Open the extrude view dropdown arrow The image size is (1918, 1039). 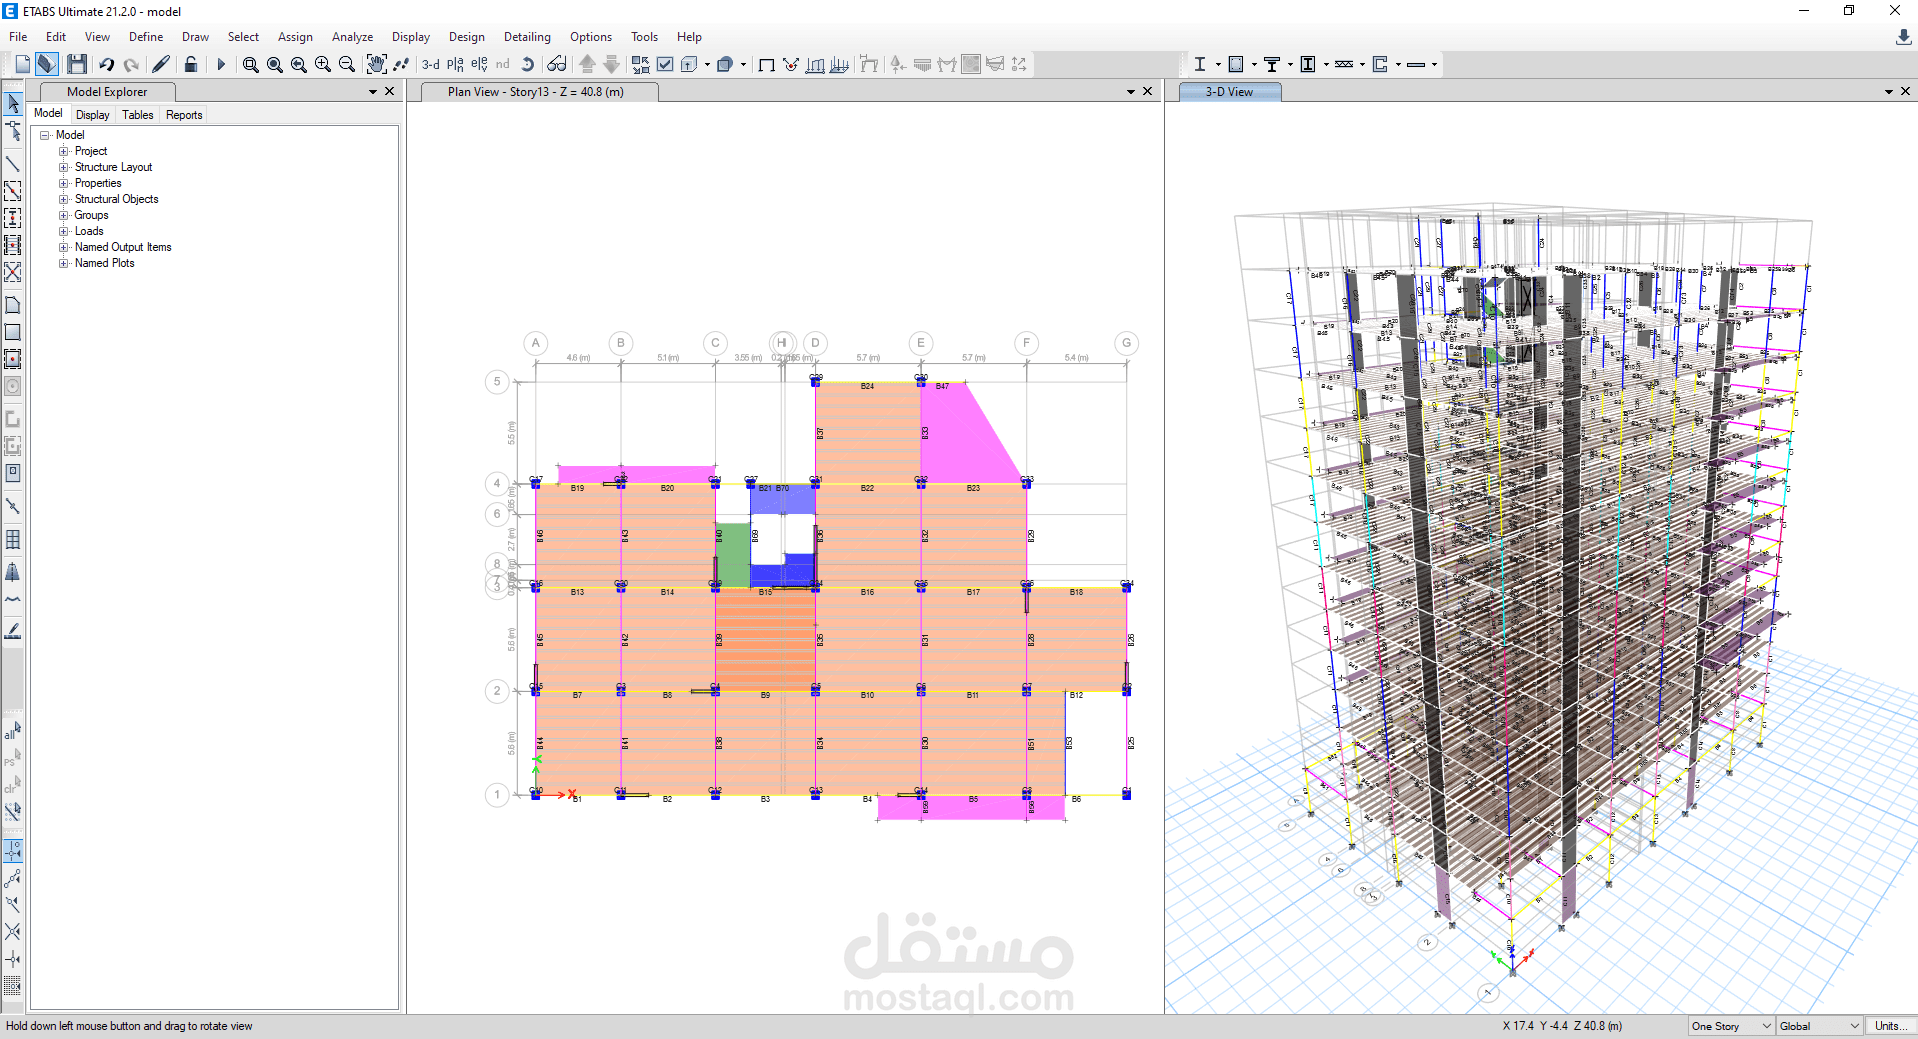click(743, 65)
